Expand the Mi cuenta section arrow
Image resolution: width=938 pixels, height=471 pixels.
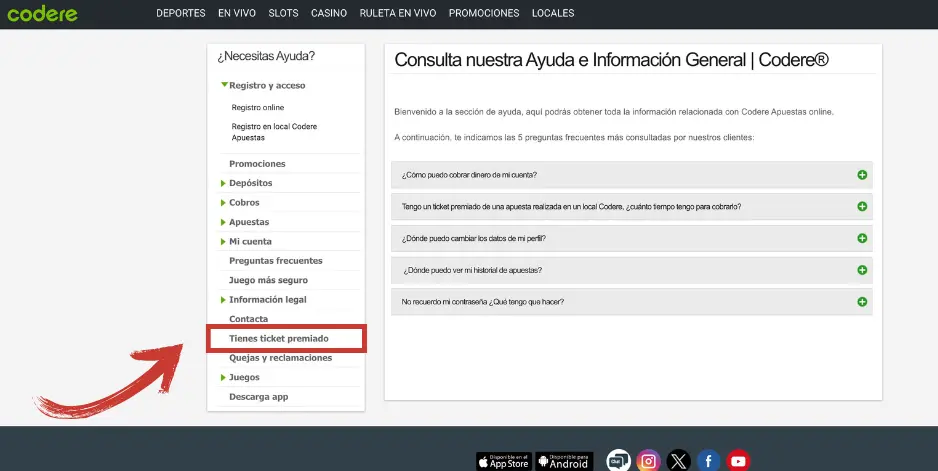pyautogui.click(x=223, y=242)
